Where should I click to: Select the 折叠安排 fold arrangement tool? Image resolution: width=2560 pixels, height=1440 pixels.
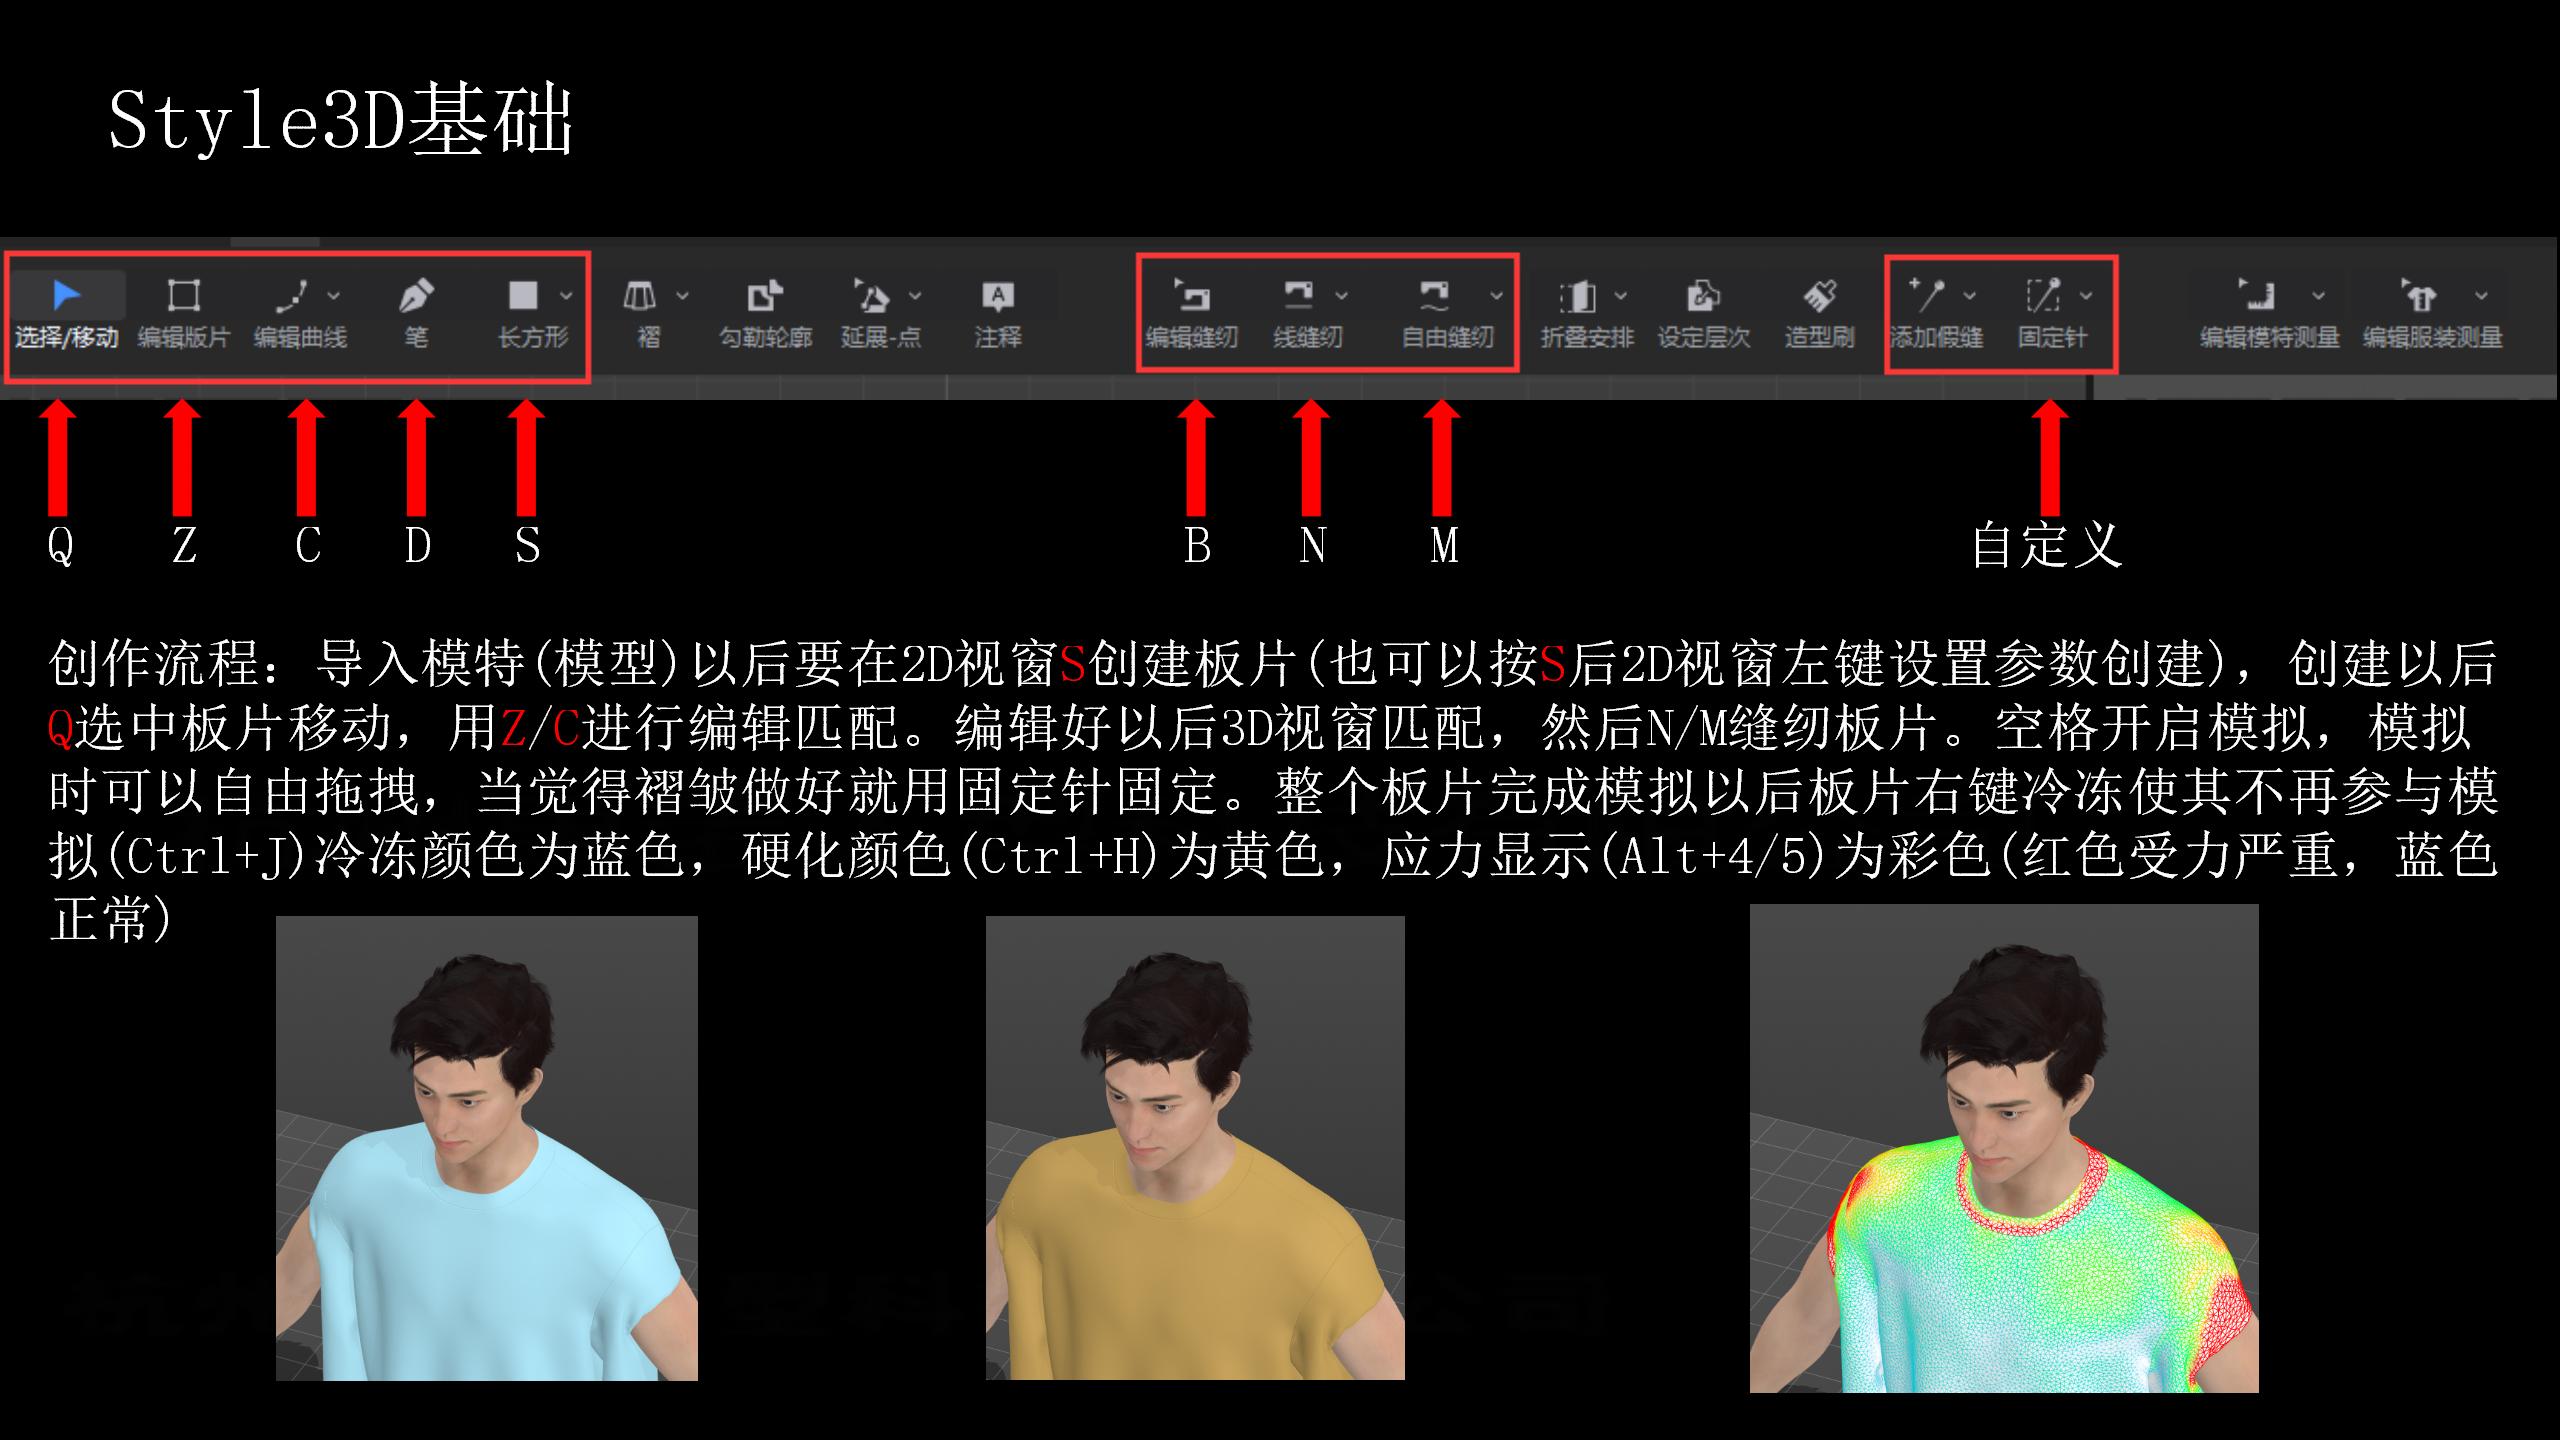coord(1586,312)
